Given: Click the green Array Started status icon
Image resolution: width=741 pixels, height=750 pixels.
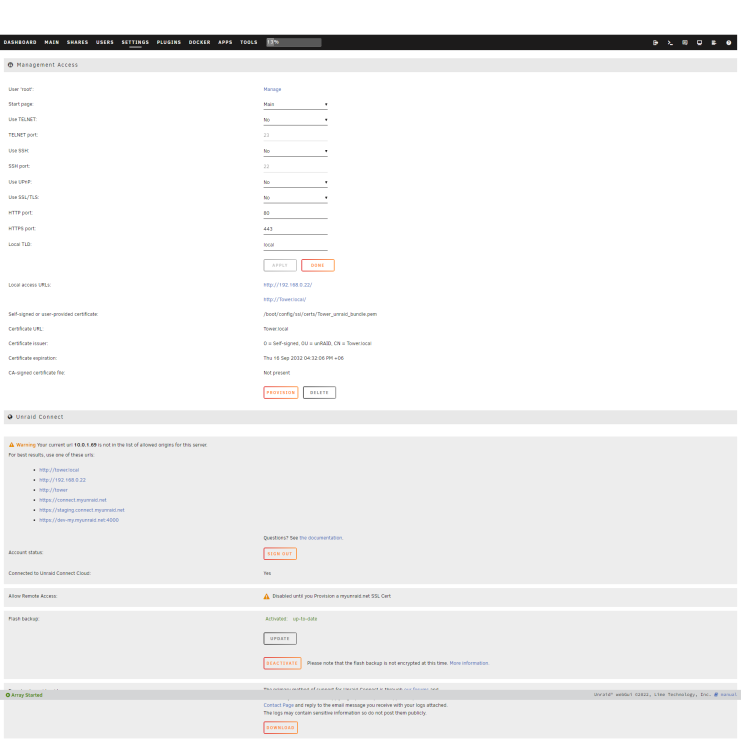Looking at the screenshot, I should coord(8,695).
